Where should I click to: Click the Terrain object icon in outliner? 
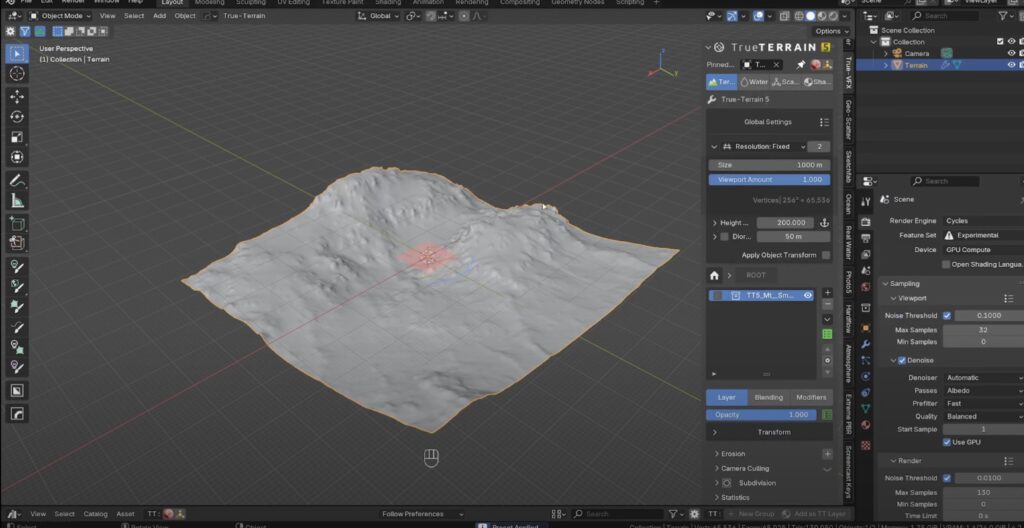point(897,65)
